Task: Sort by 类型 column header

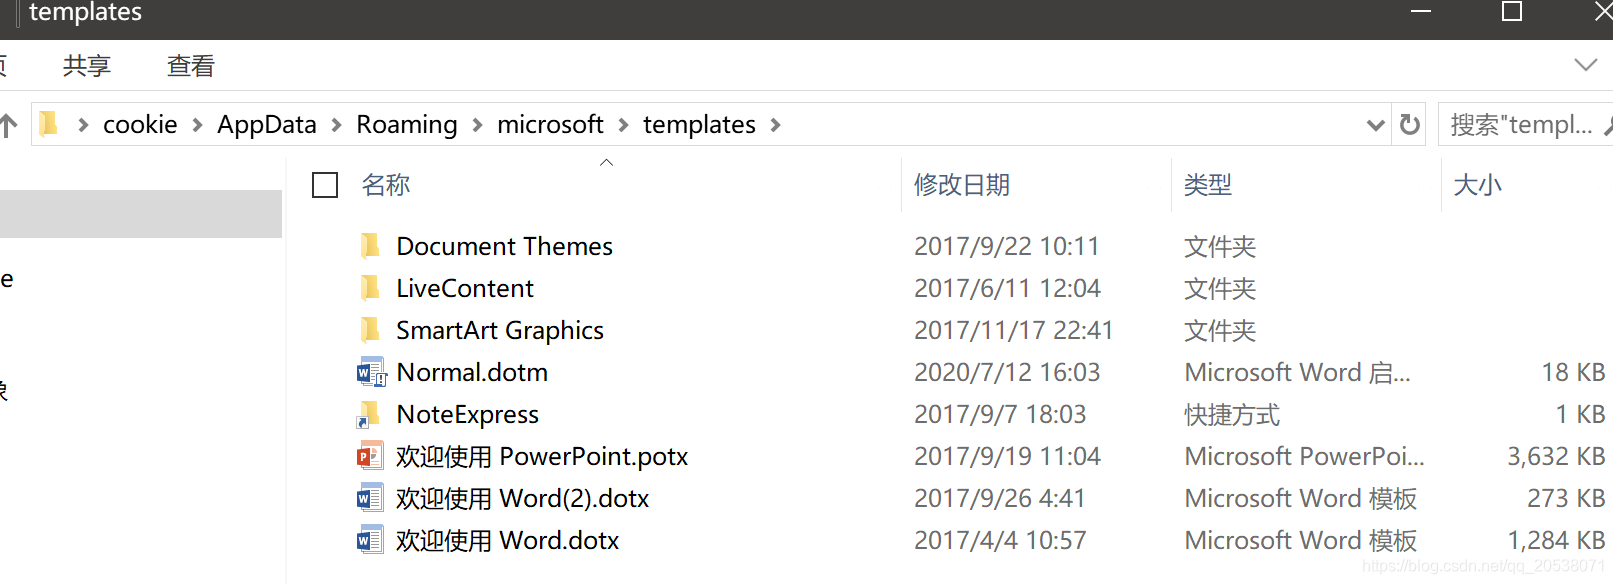Action: (x=1208, y=185)
